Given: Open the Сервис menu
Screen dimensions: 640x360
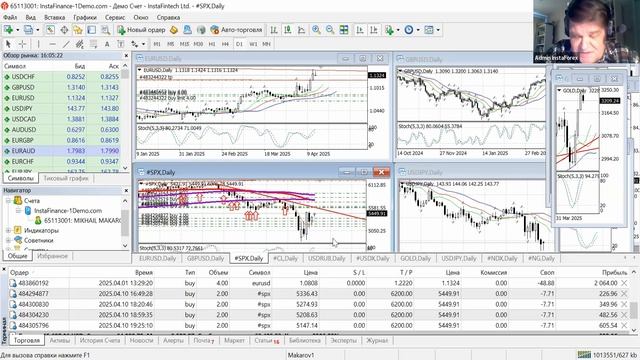Looking at the screenshot, I should click(115, 18).
